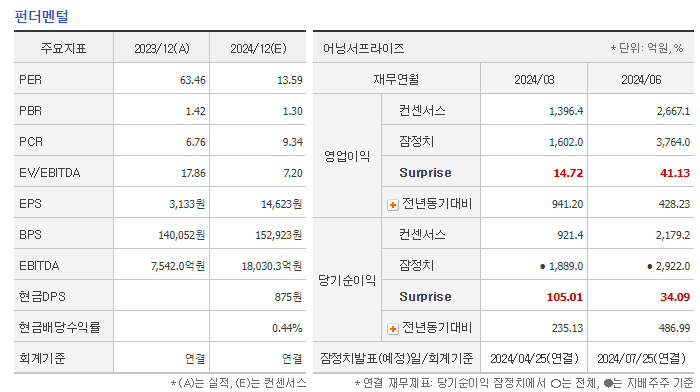Click 당기순이익 컨센서스 value 921.4
This screenshot has width=700, height=392.
tap(570, 235)
